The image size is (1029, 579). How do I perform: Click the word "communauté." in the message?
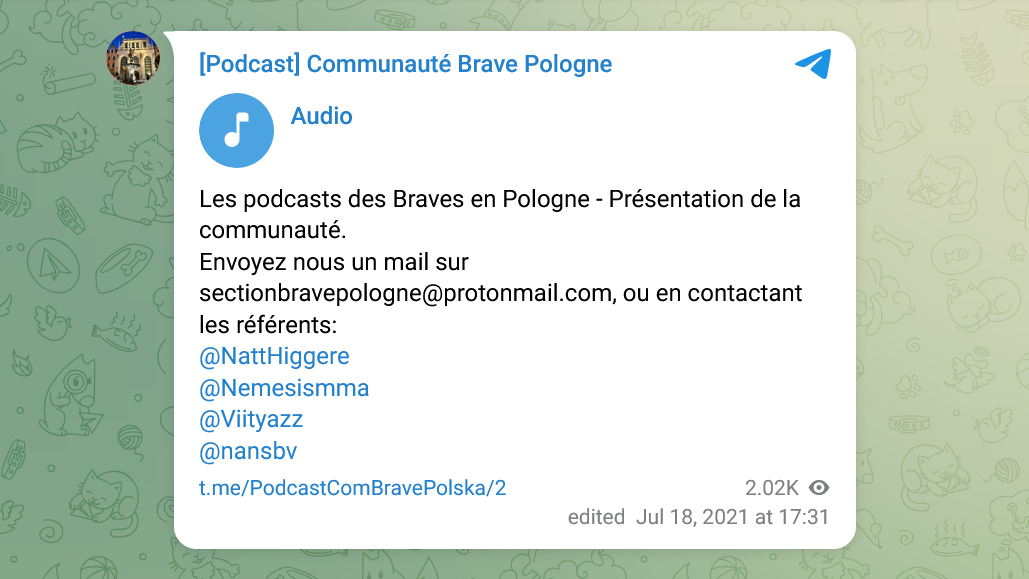[272, 230]
